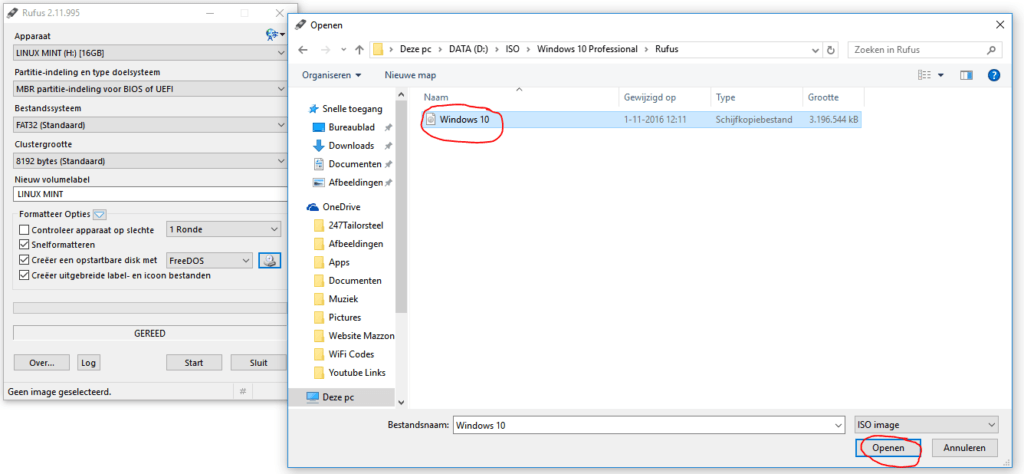
Task: Click the Over... button in Rufus
Action: [42, 362]
